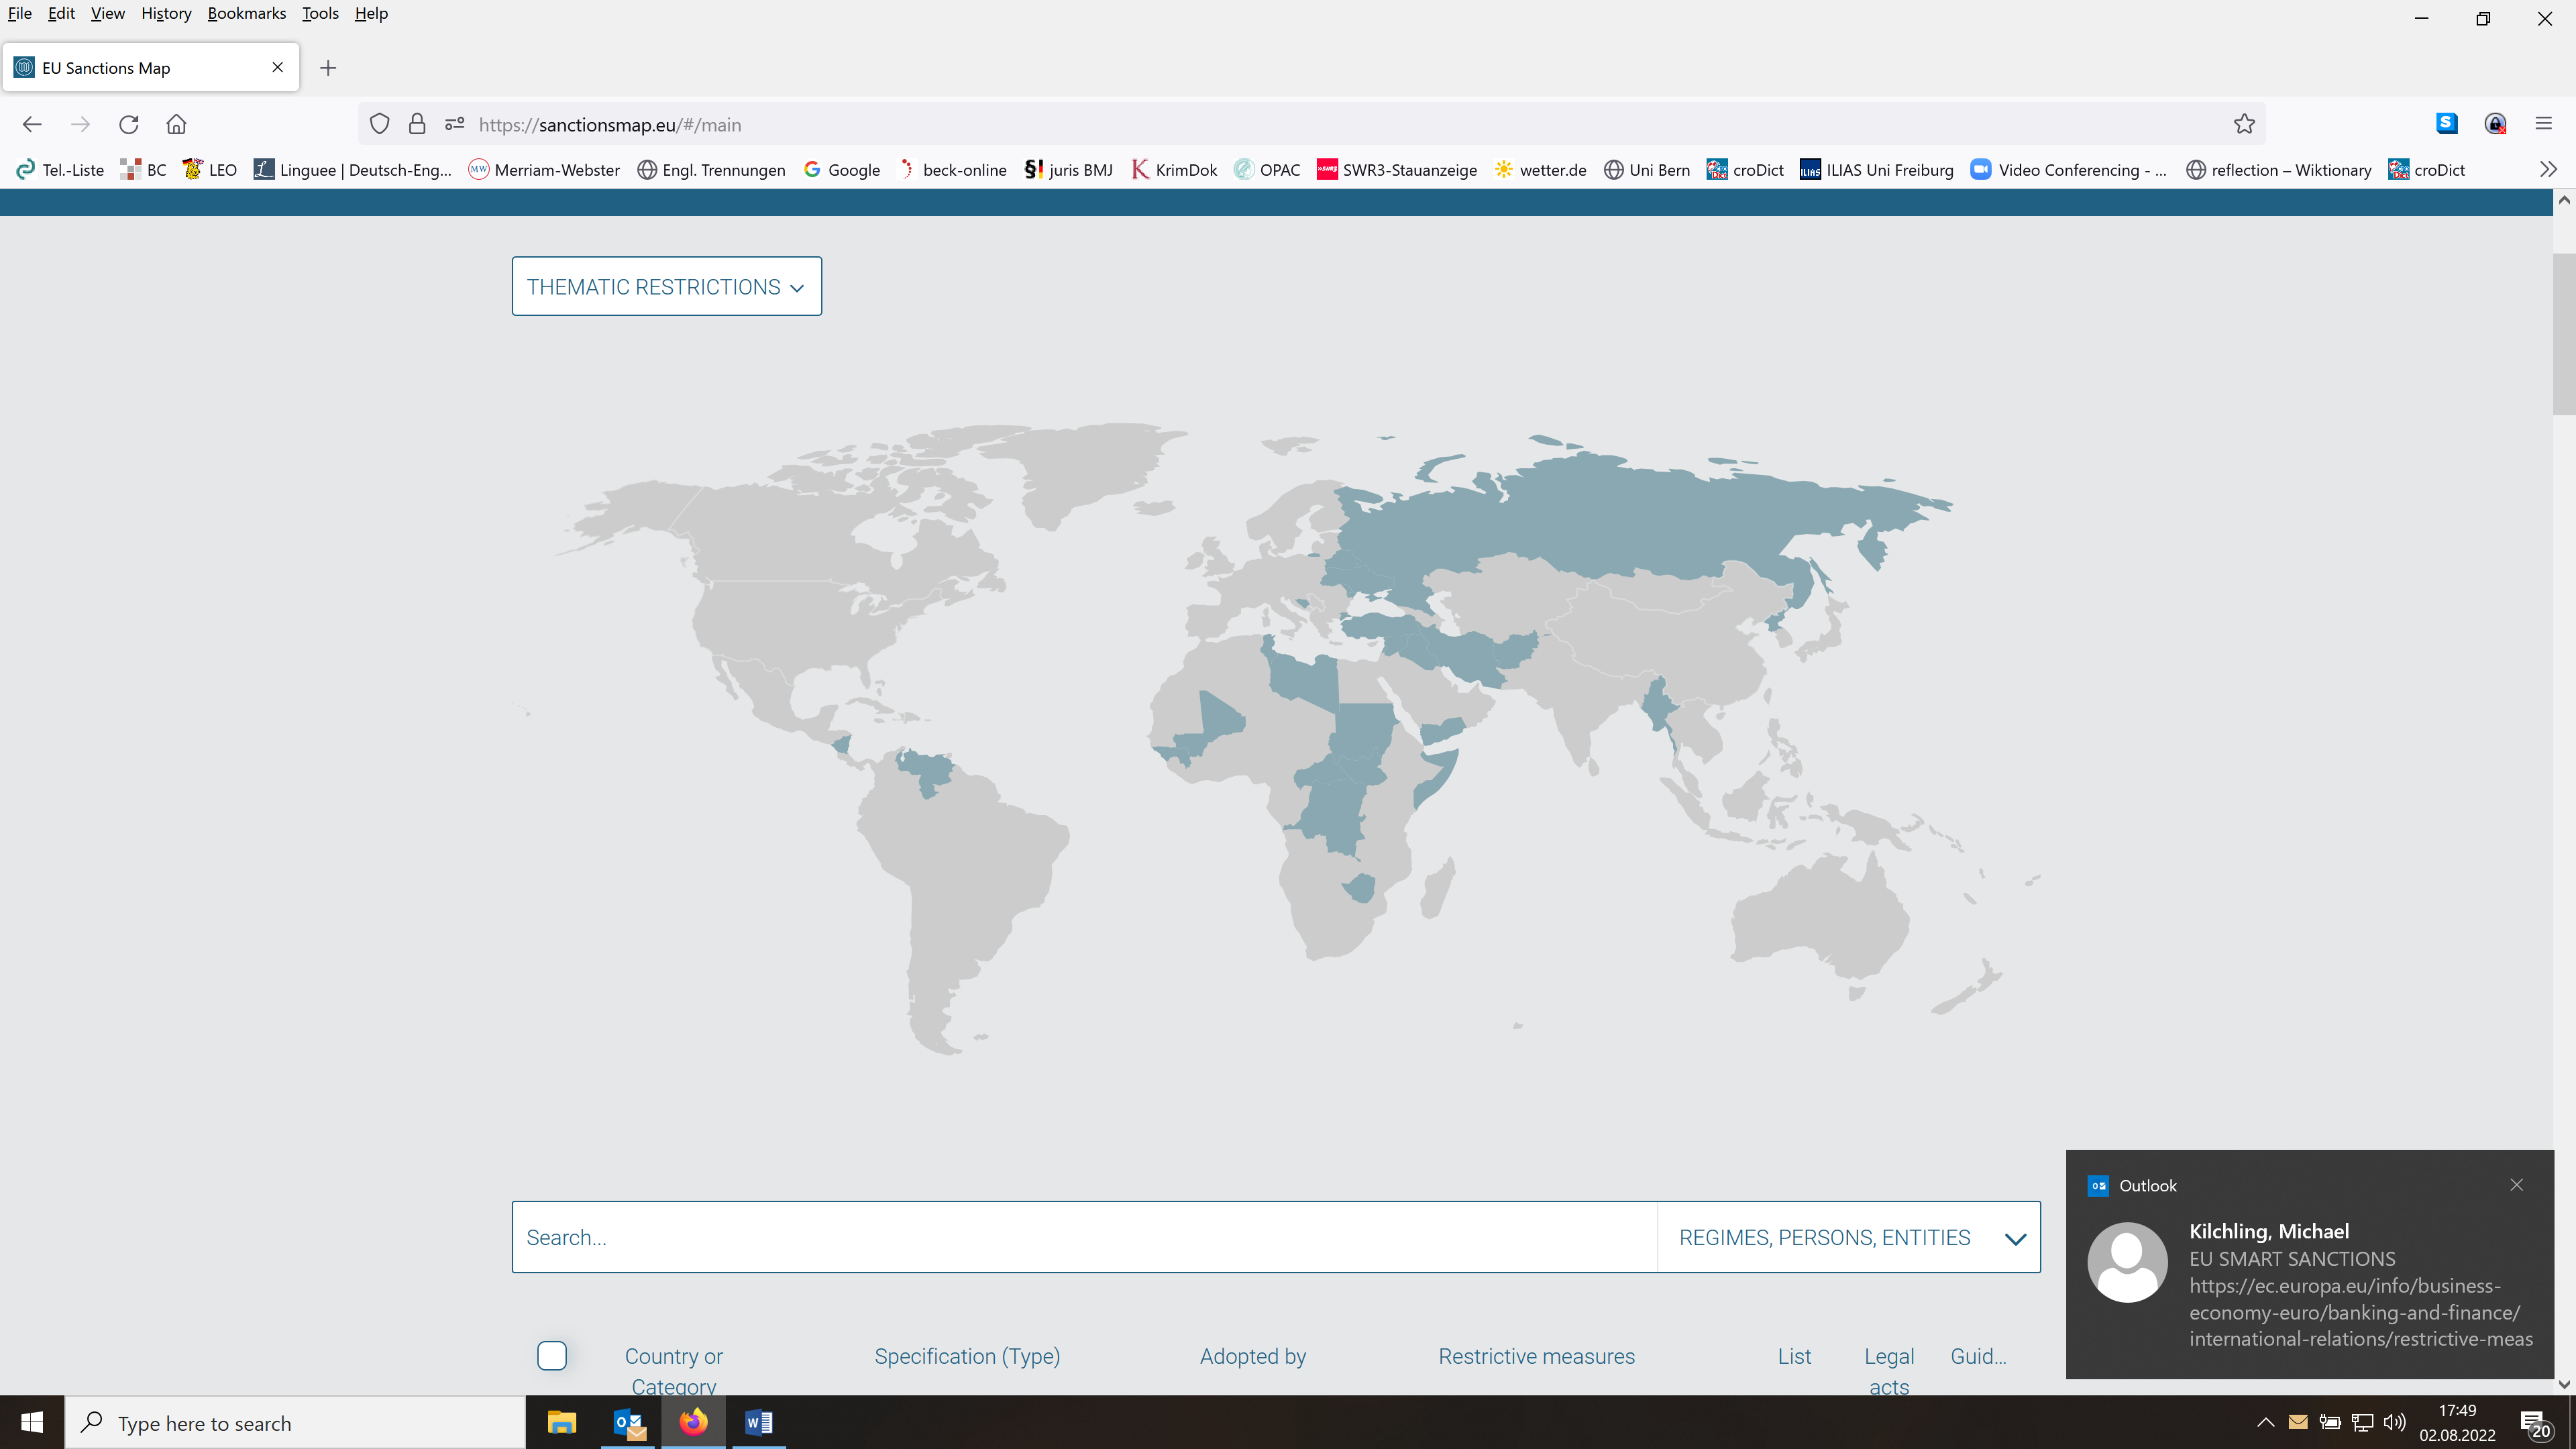Image resolution: width=2576 pixels, height=1449 pixels.
Task: Expand the Thematic Restrictions dropdown
Action: point(666,287)
